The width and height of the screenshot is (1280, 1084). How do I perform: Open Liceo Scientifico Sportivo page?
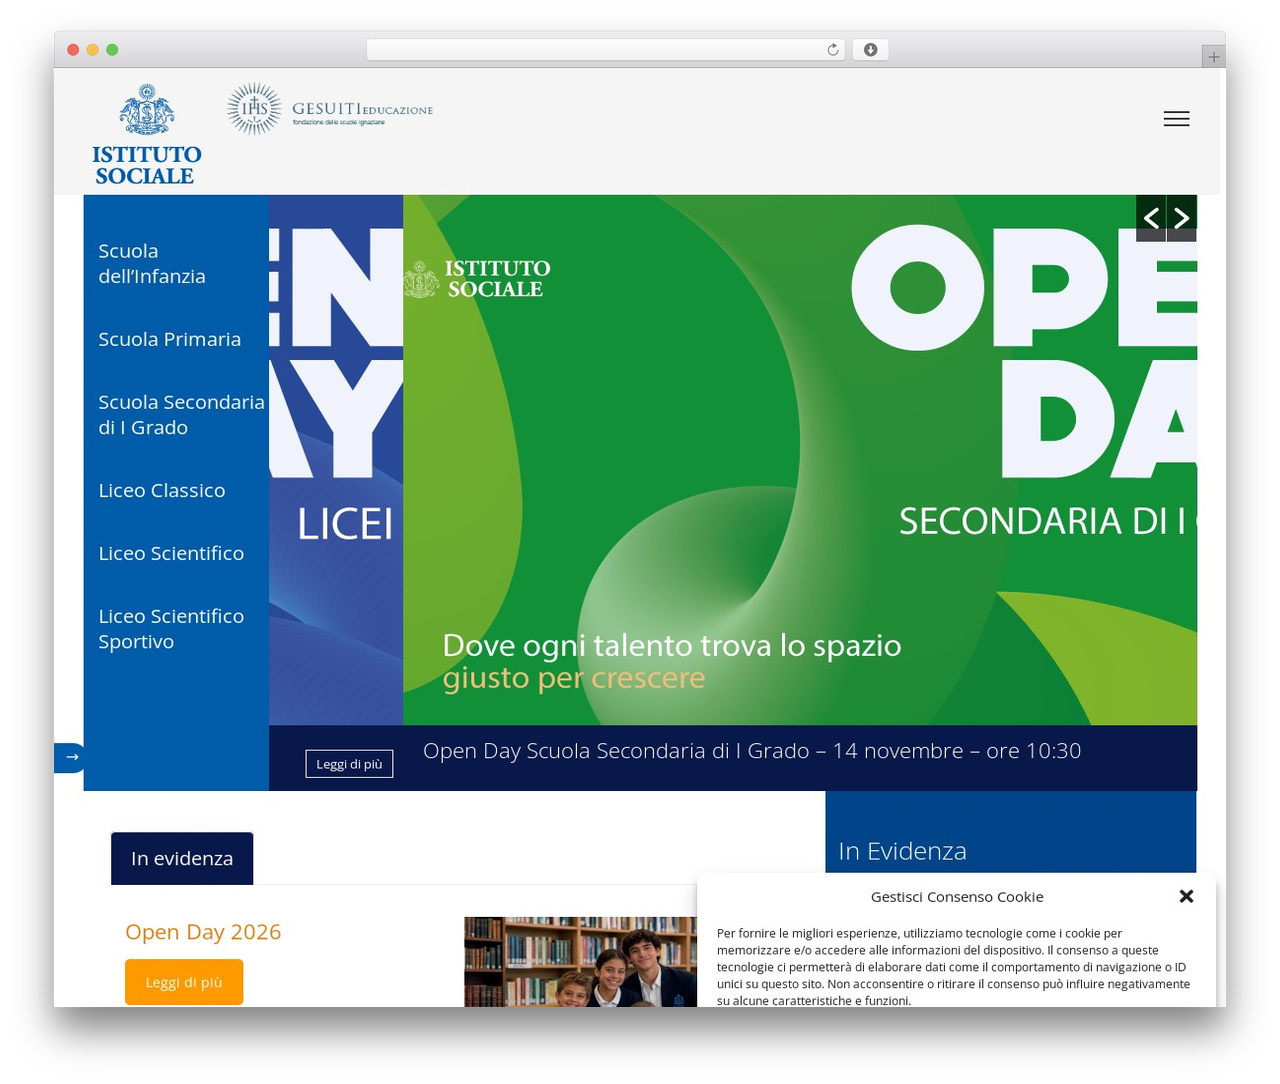click(x=171, y=629)
